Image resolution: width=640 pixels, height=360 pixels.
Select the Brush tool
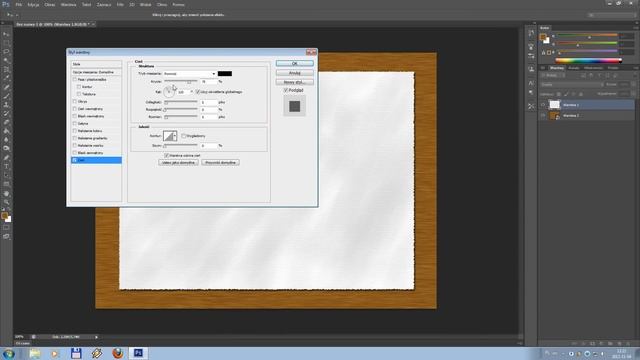pyautogui.click(x=6, y=96)
